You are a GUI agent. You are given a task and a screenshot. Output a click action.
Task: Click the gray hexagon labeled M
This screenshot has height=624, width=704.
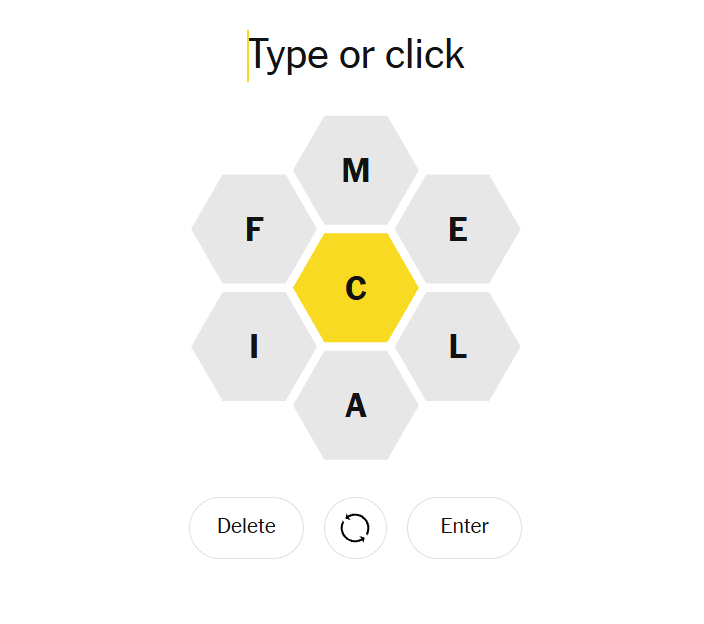[x=355, y=170]
